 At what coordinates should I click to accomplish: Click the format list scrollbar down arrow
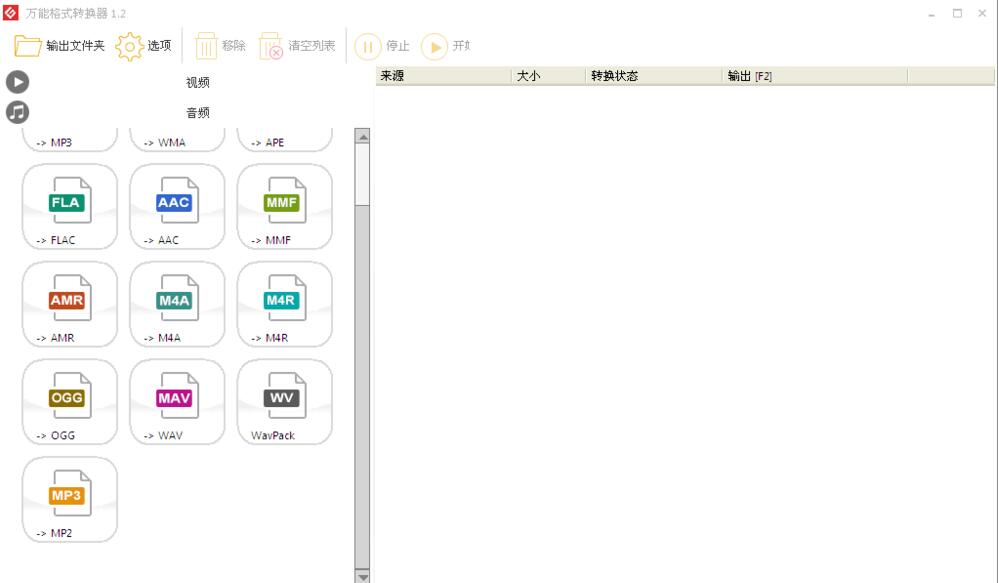tap(362, 575)
